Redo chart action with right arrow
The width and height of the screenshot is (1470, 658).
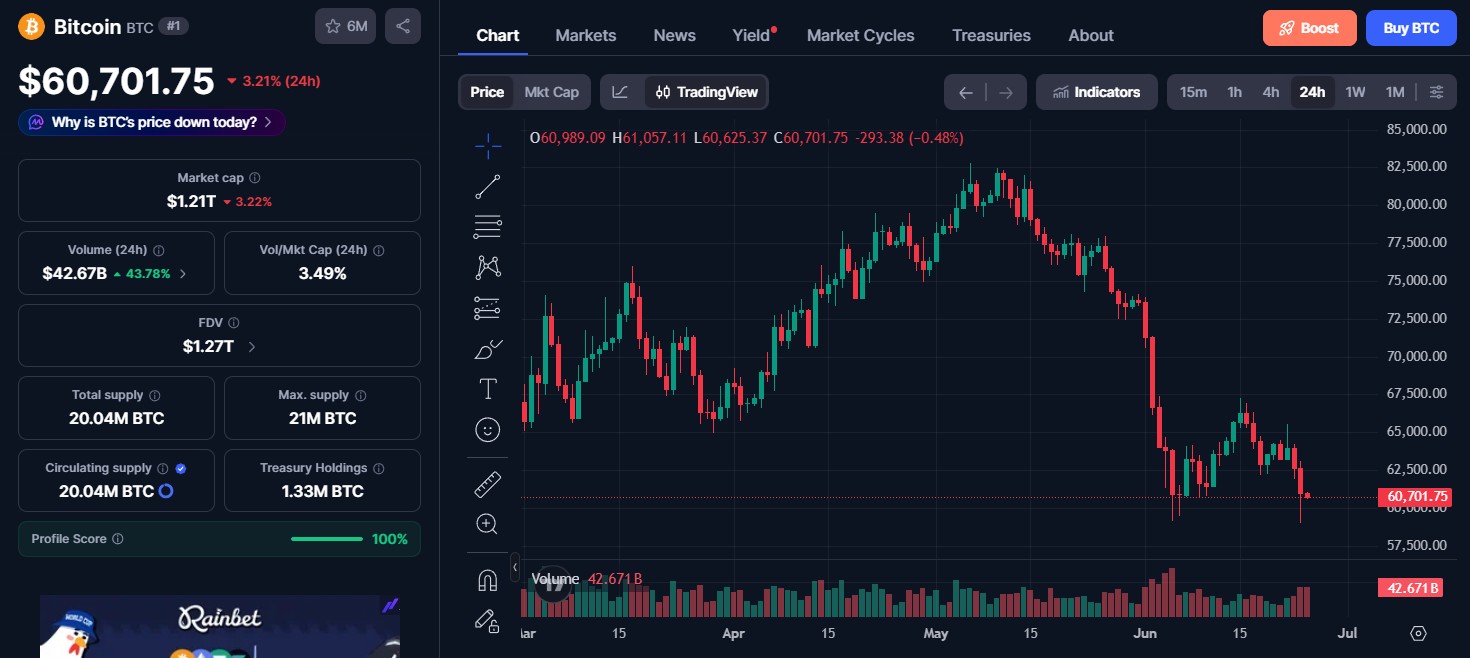pyautogui.click(x=1006, y=92)
